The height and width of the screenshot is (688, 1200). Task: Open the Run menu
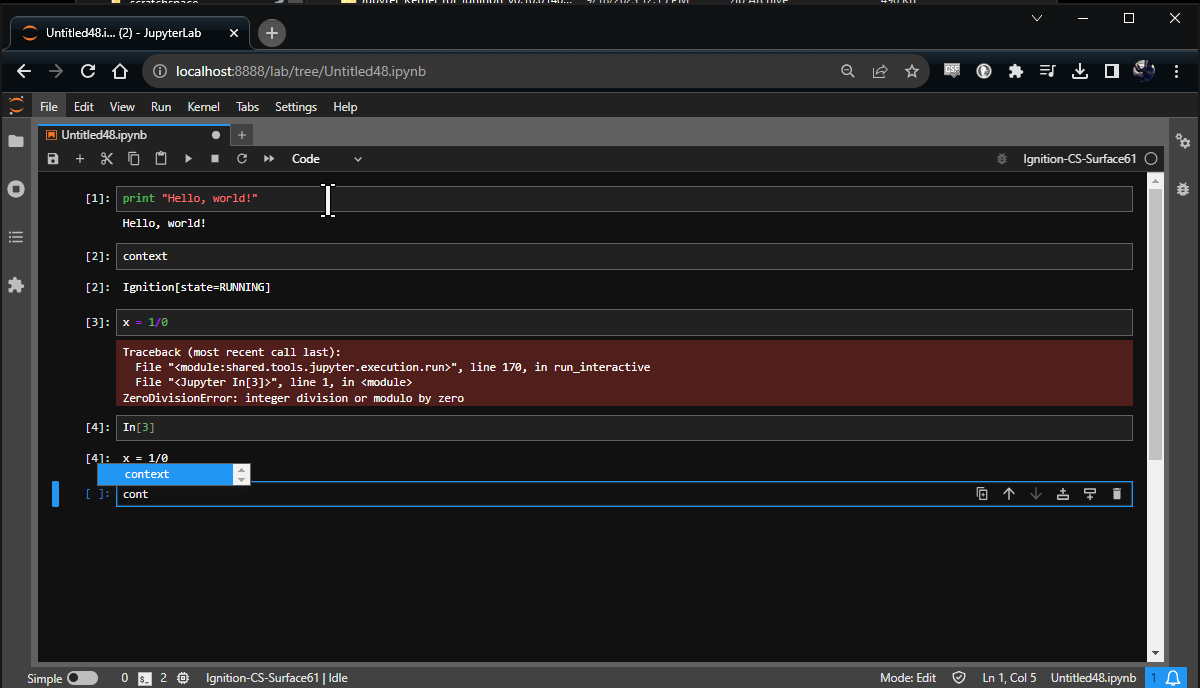(x=161, y=107)
